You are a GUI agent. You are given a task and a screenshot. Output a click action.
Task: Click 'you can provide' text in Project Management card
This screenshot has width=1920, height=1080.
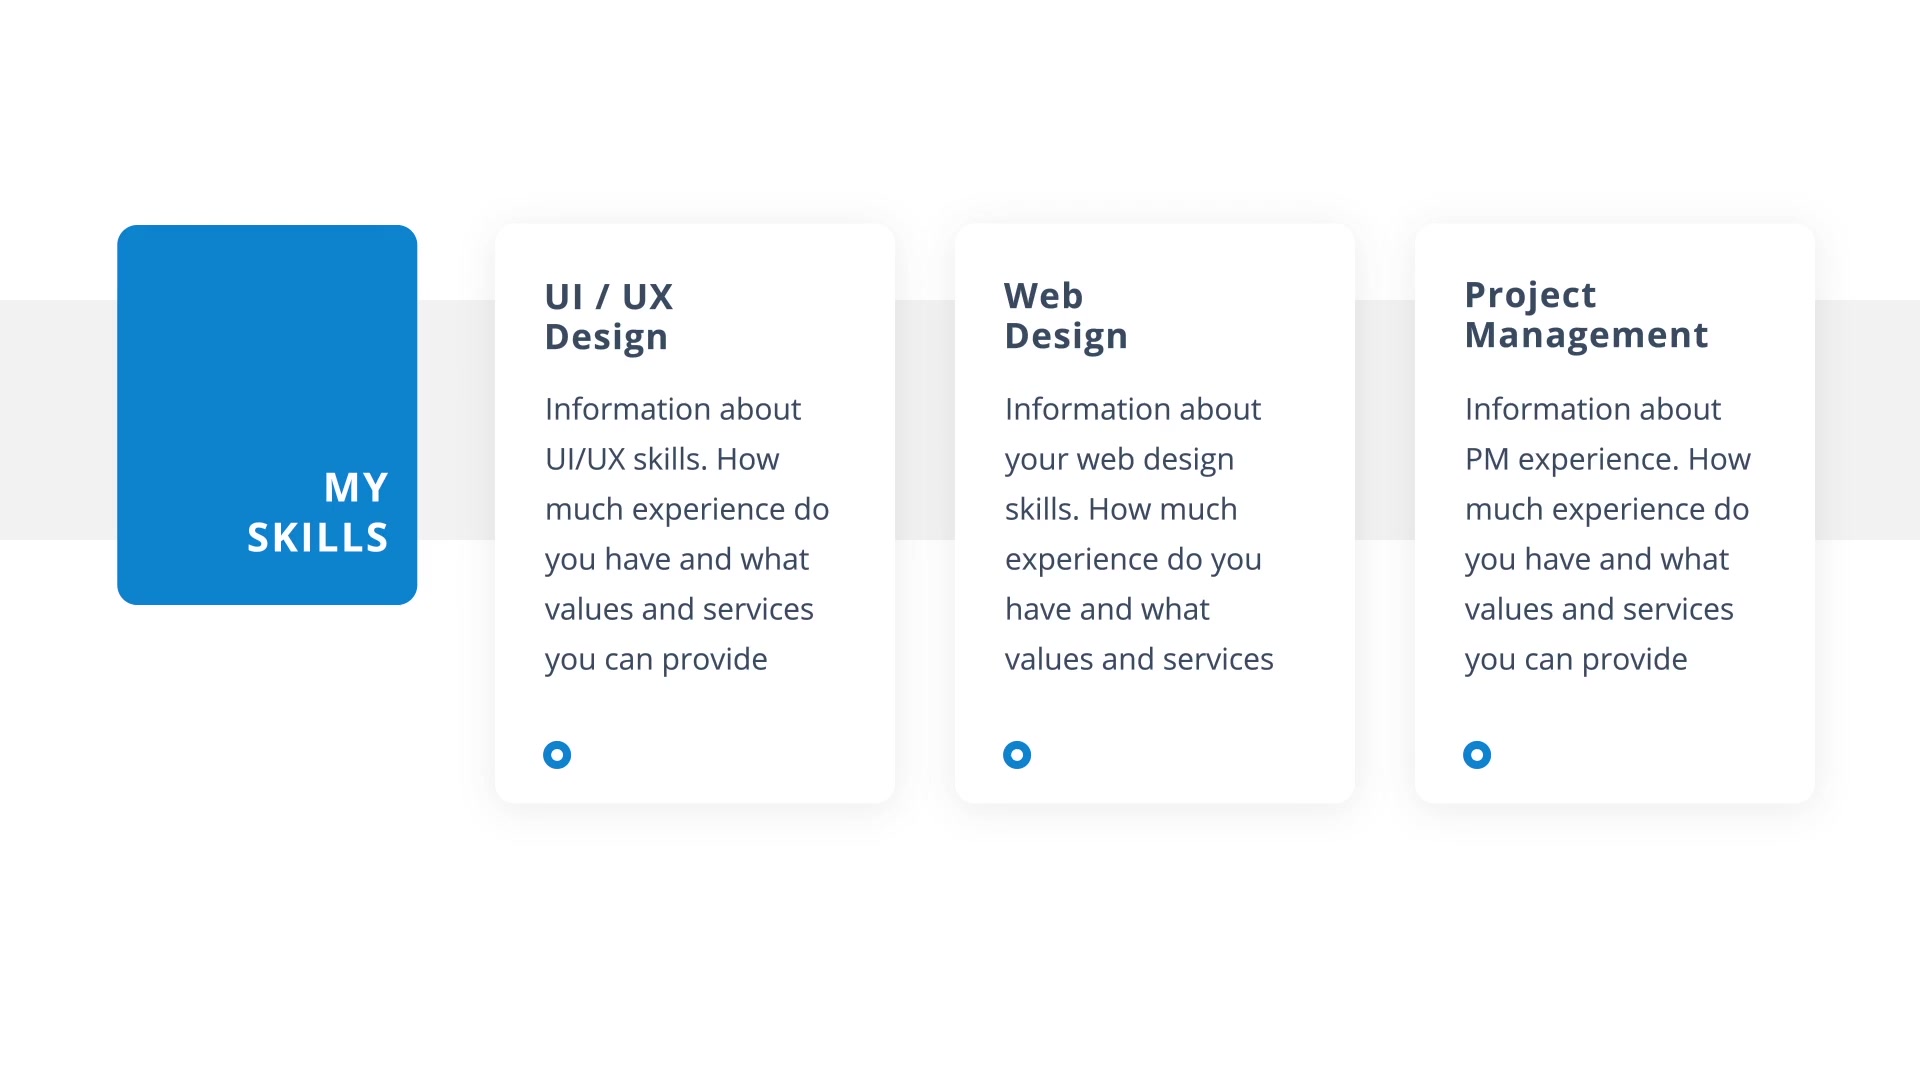click(1576, 660)
